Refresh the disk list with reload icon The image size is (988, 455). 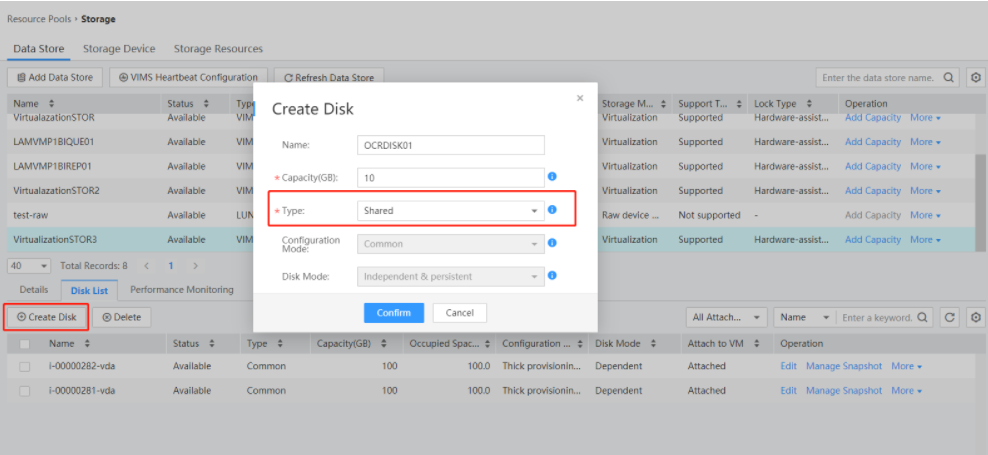[949, 317]
